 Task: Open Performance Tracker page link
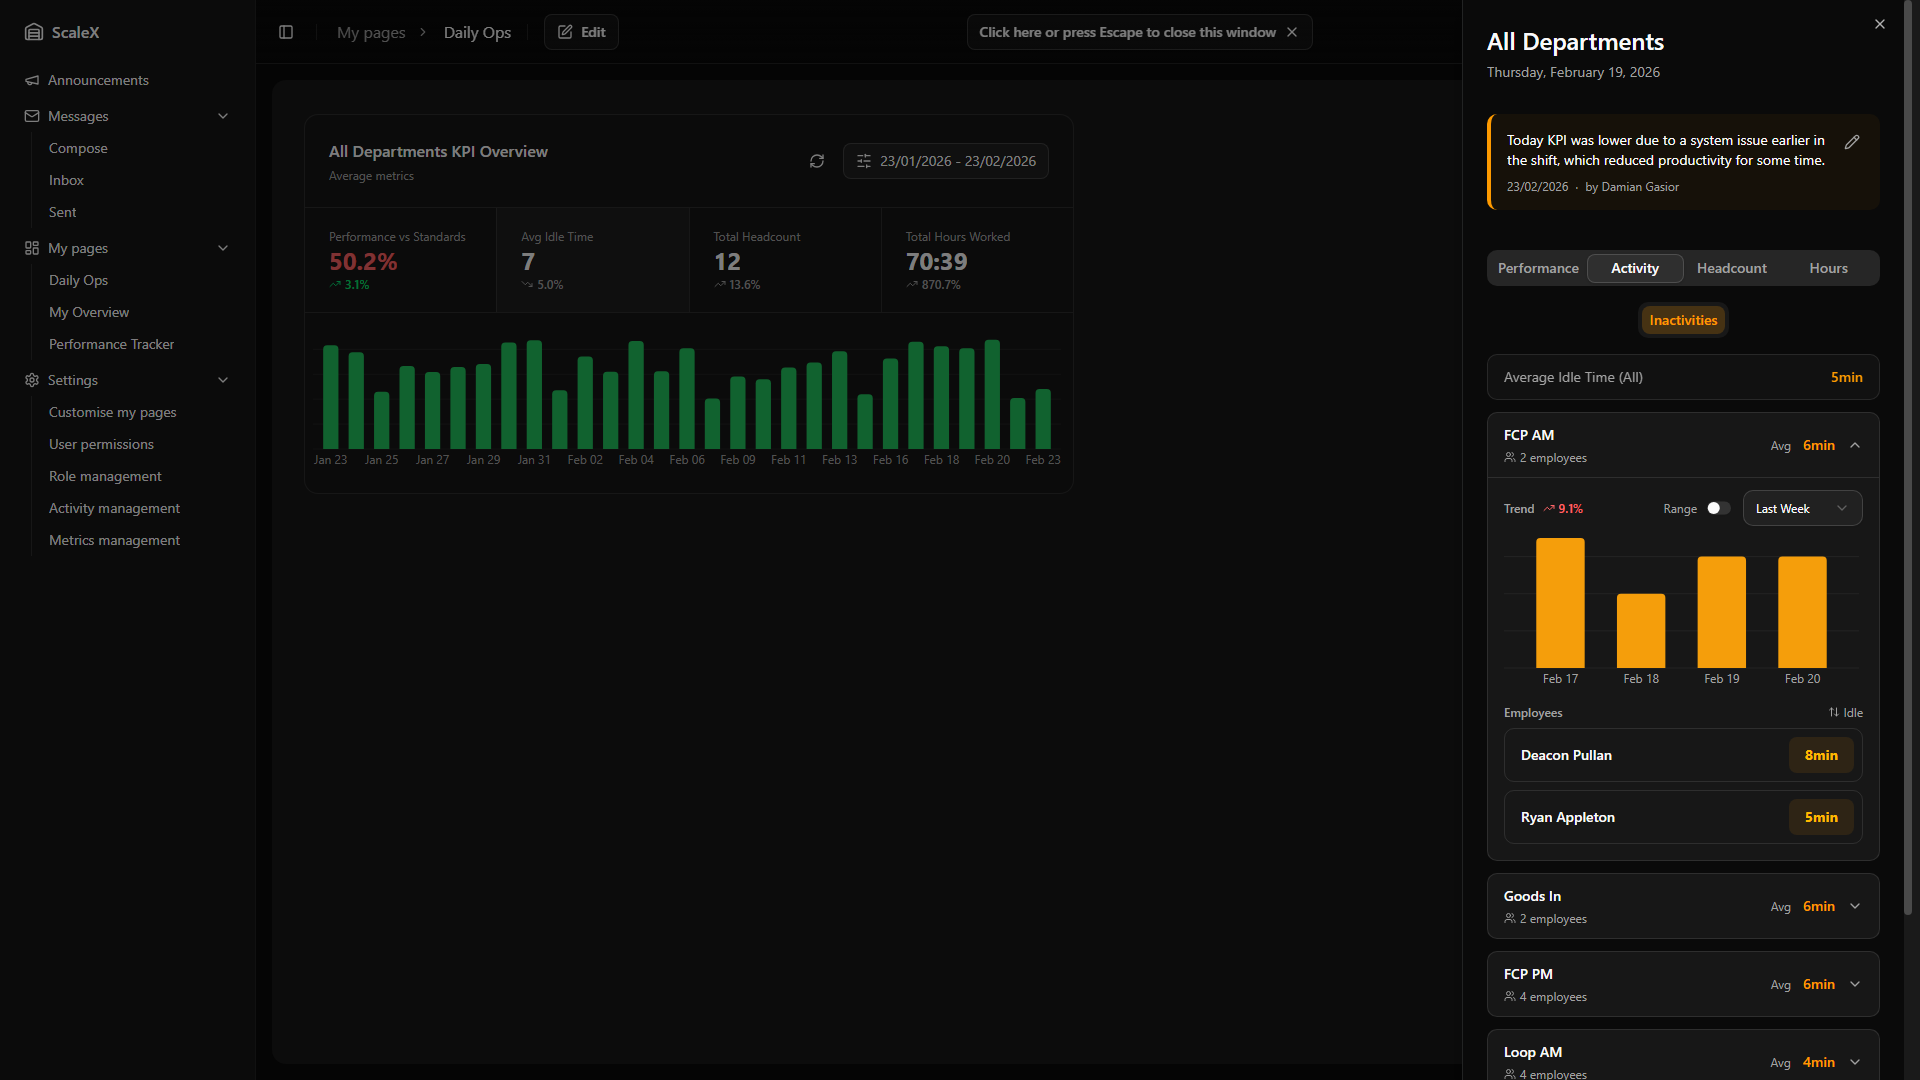pyautogui.click(x=111, y=344)
